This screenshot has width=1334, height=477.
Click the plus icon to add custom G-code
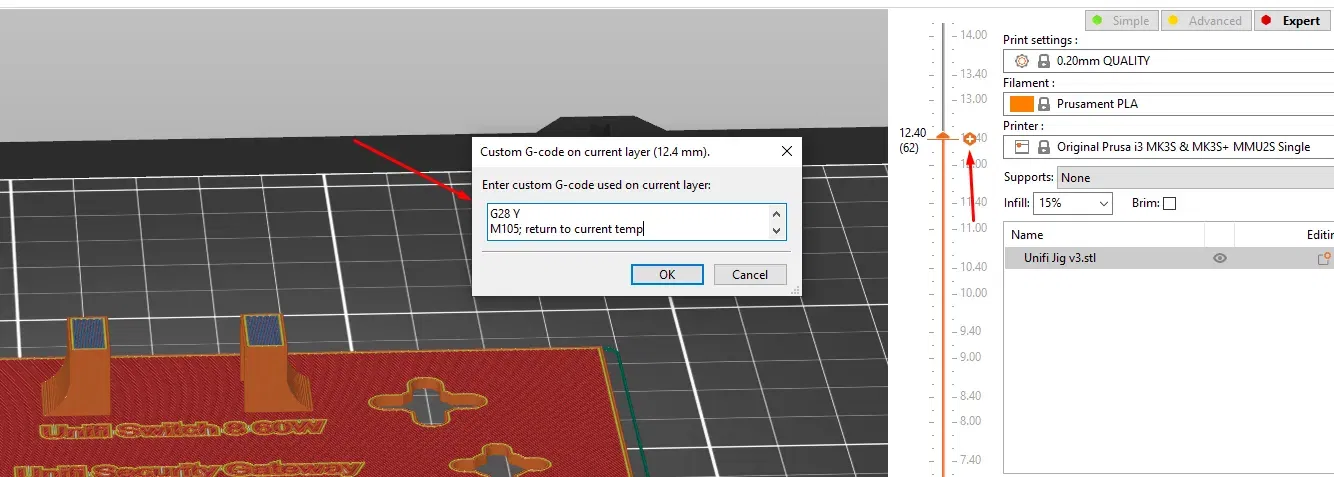tap(970, 139)
